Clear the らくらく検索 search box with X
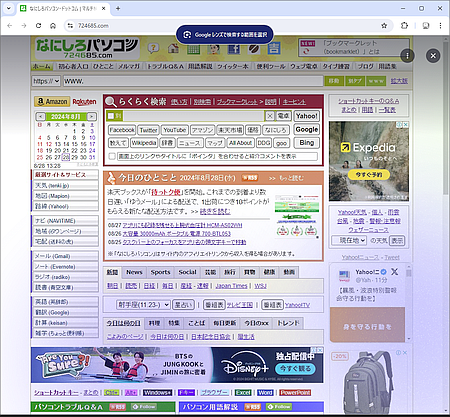The width and height of the screenshot is (450, 417). [270, 116]
